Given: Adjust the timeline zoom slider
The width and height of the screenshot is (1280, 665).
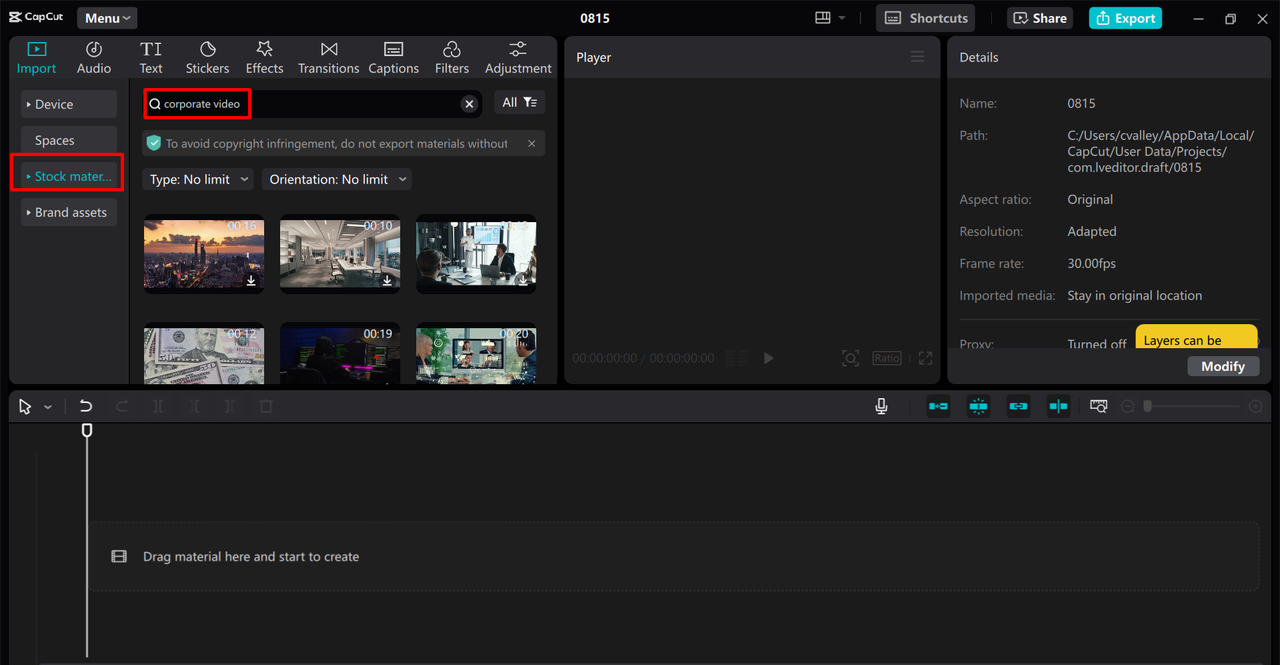Looking at the screenshot, I should pyautogui.click(x=1192, y=406).
